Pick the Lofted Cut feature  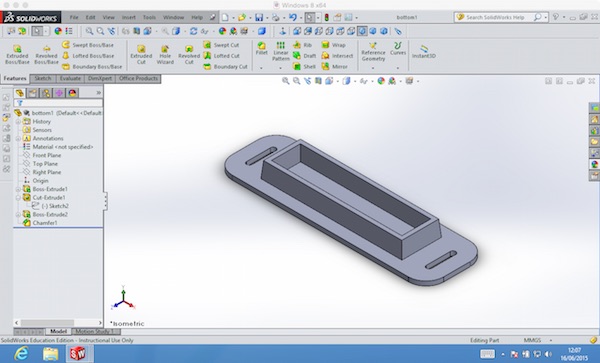coord(222,55)
